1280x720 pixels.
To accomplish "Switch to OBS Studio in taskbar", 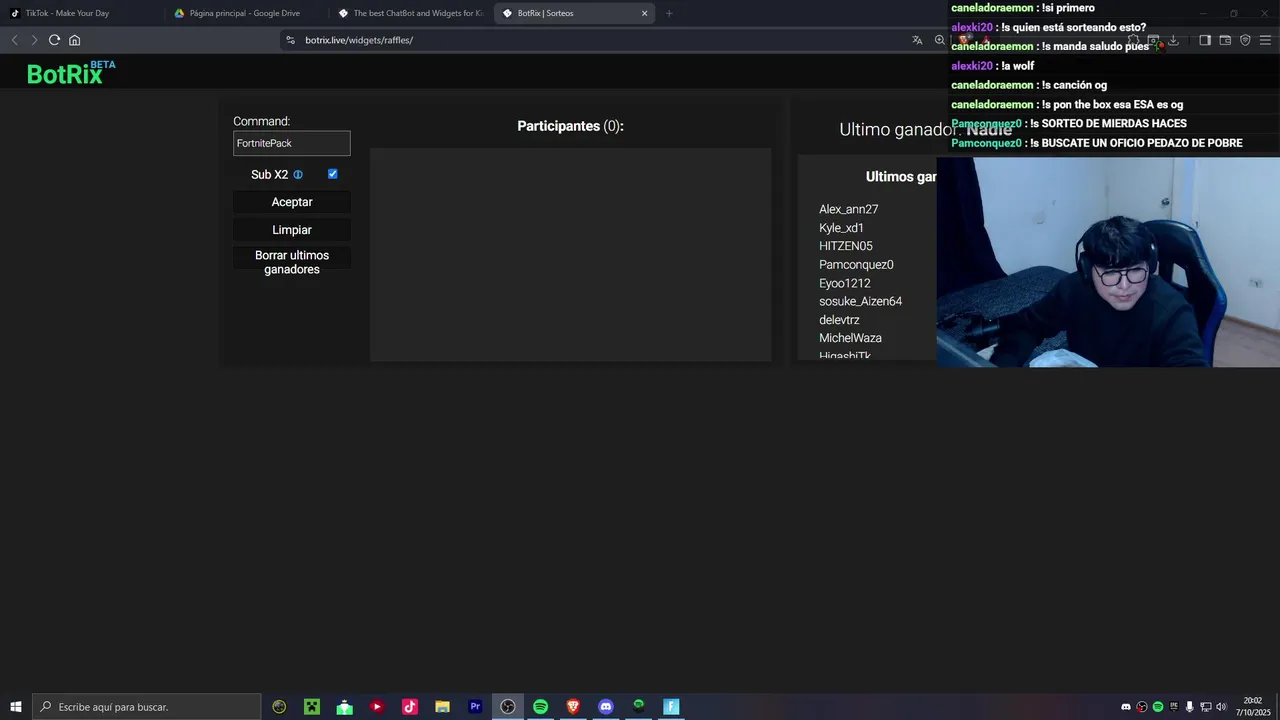I will point(508,707).
